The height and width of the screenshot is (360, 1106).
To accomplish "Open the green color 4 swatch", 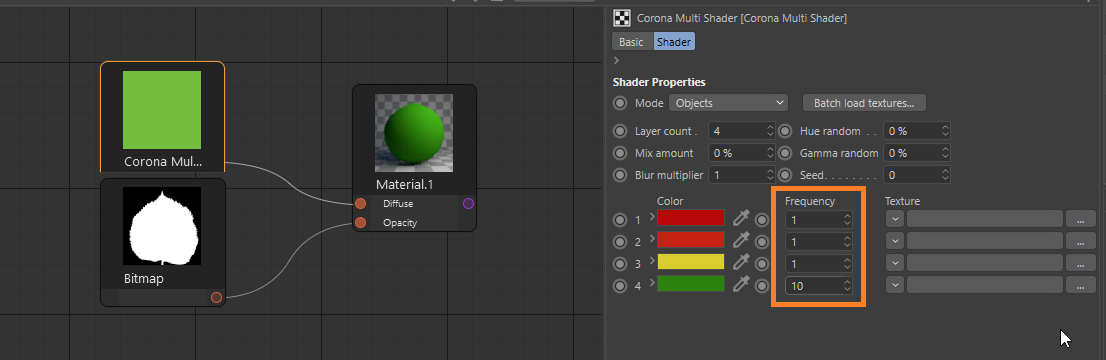I will point(691,284).
